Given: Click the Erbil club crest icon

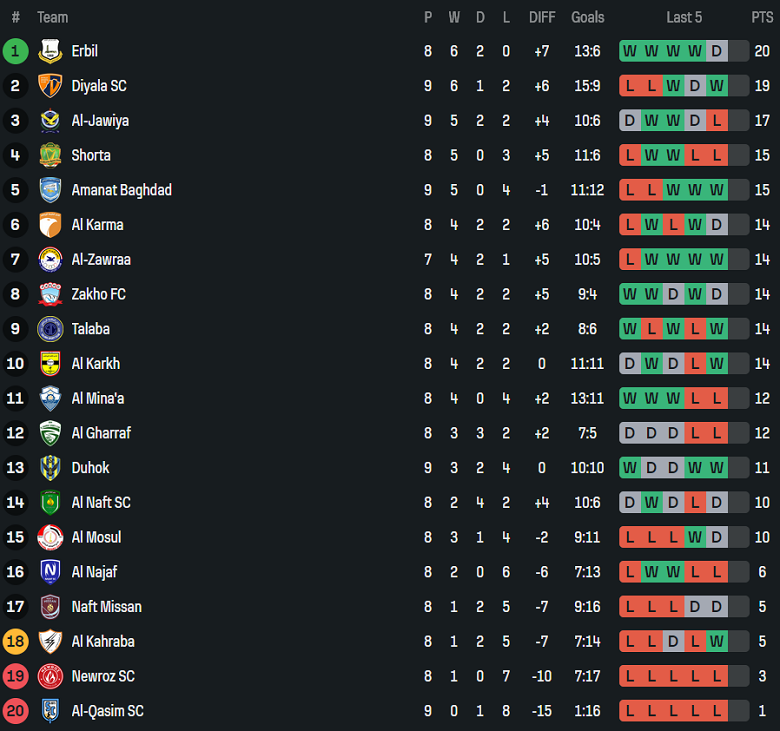Looking at the screenshot, I should [50, 51].
